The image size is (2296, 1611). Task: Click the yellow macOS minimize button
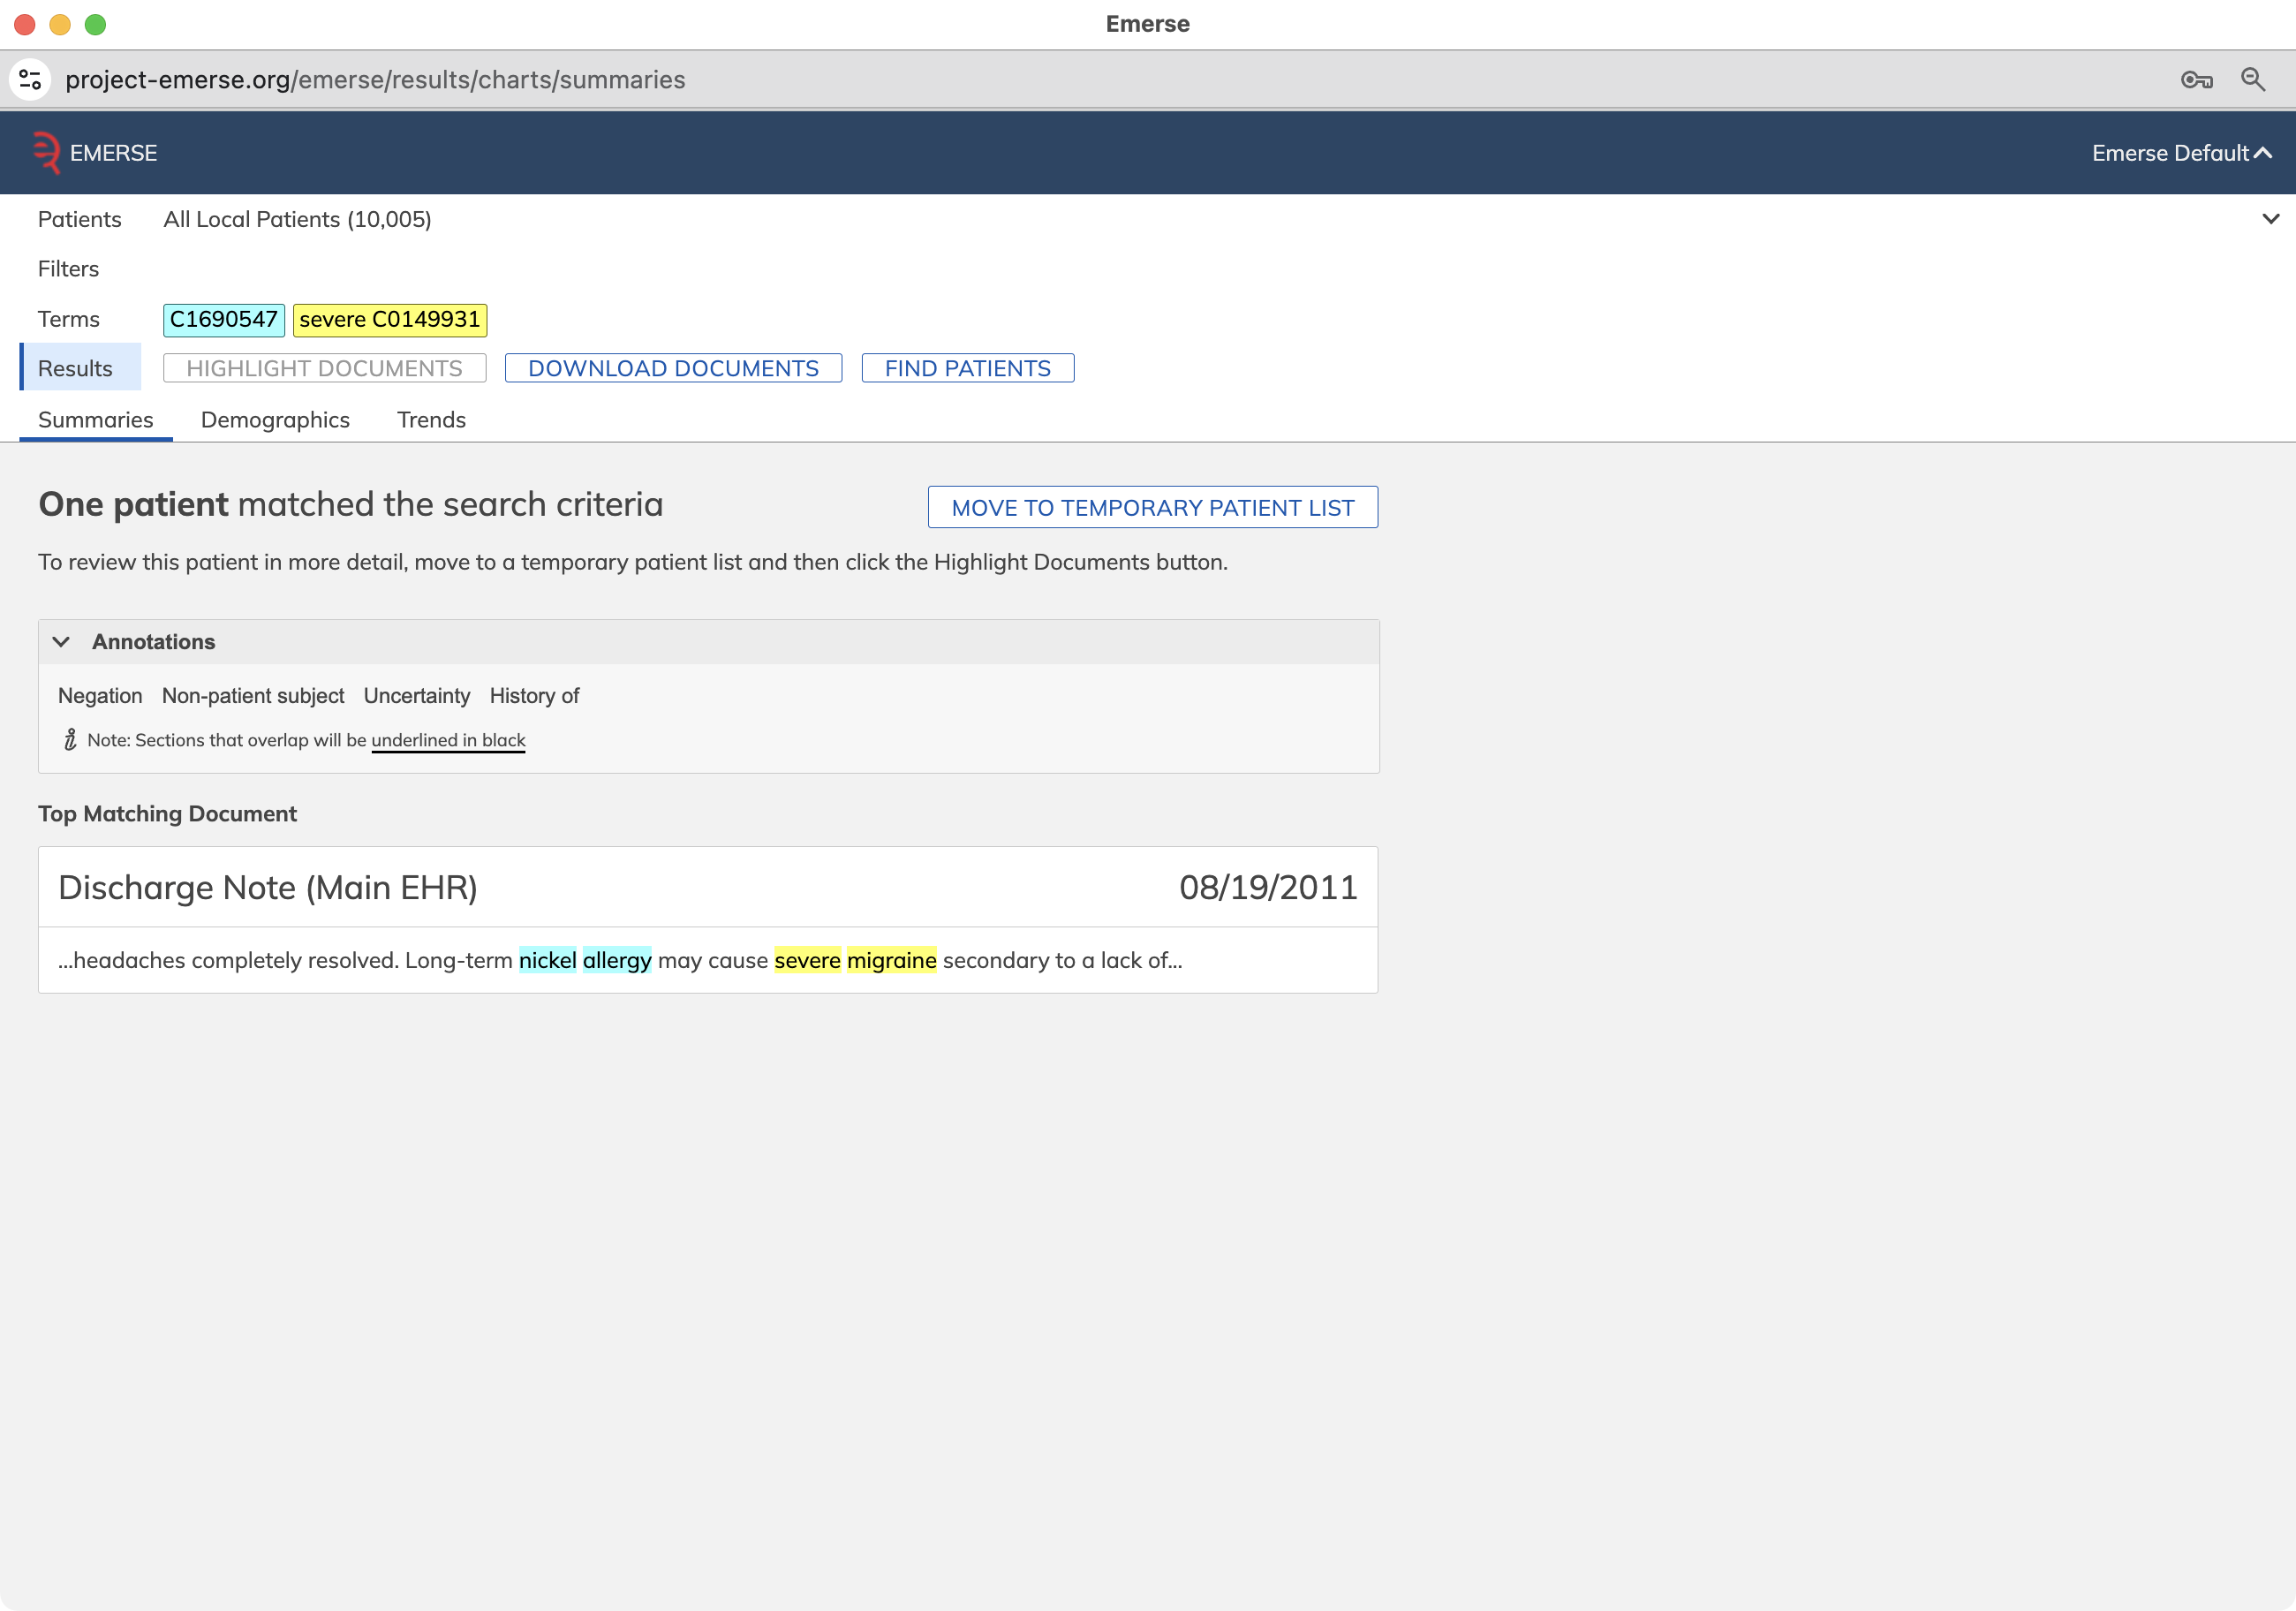click(60, 24)
